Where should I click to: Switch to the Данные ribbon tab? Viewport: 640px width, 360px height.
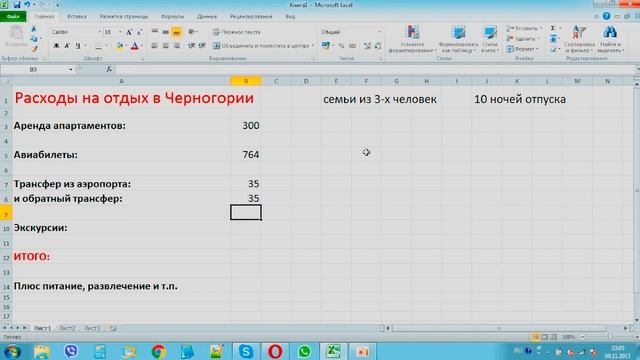coord(207,17)
